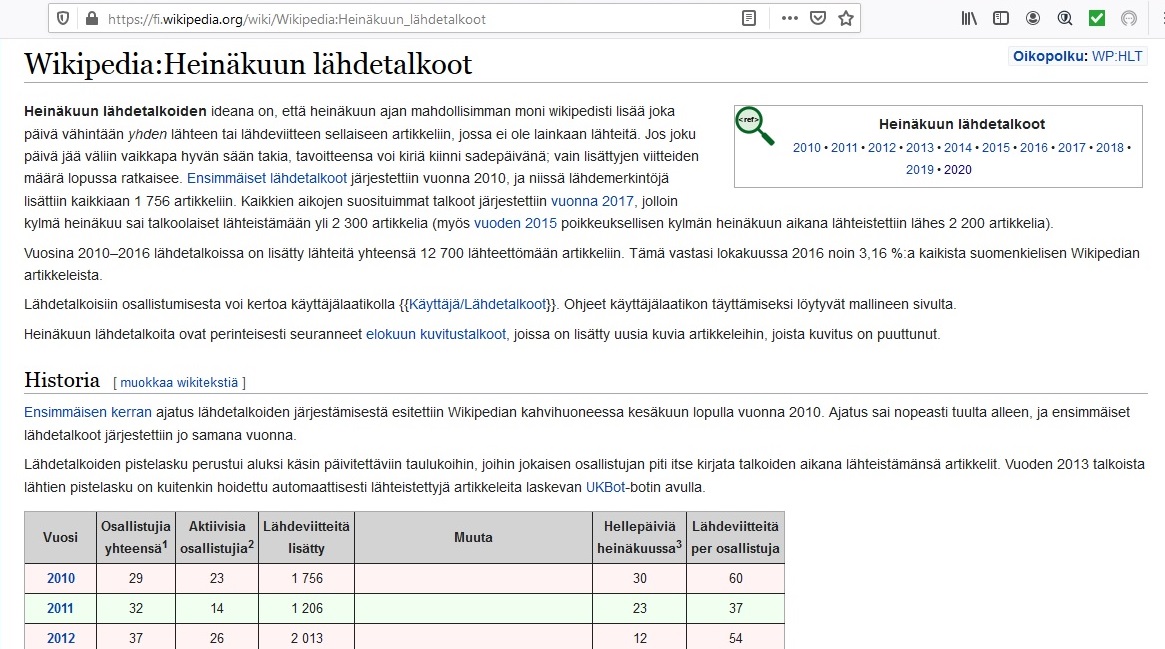Save page to Pocket icon
This screenshot has height=649, width=1165.
tap(818, 19)
